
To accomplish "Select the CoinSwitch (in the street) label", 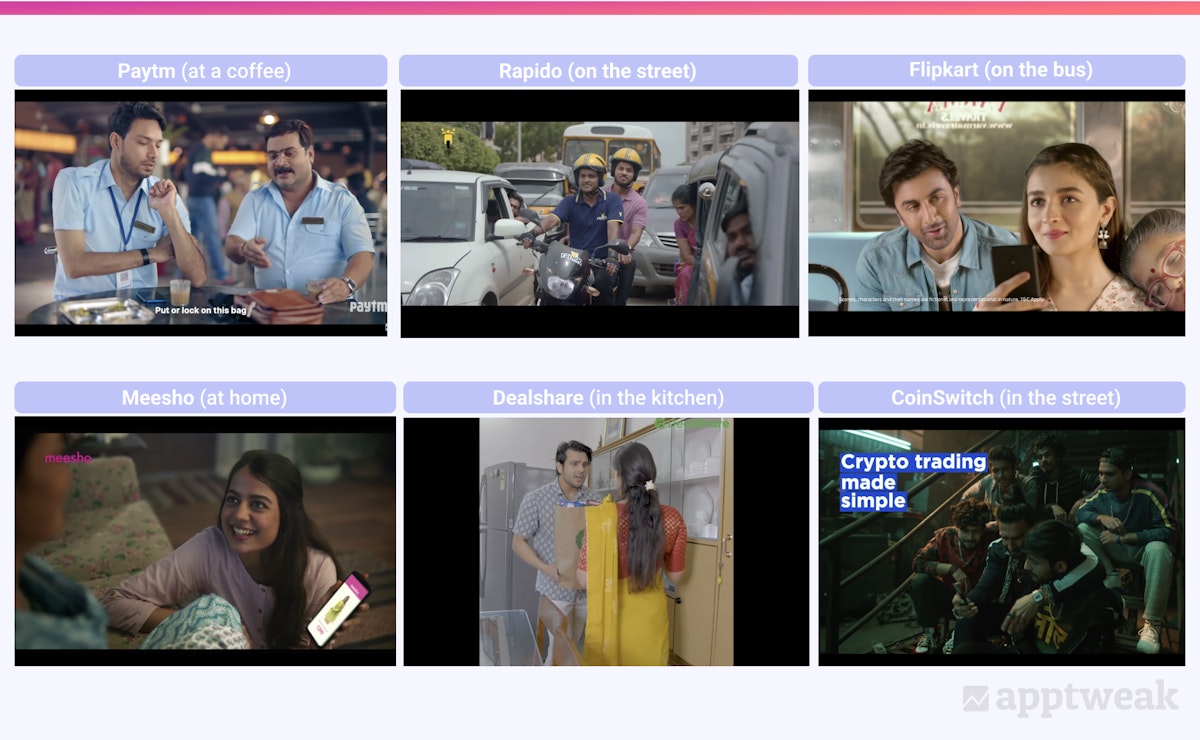I will coord(1001,398).
